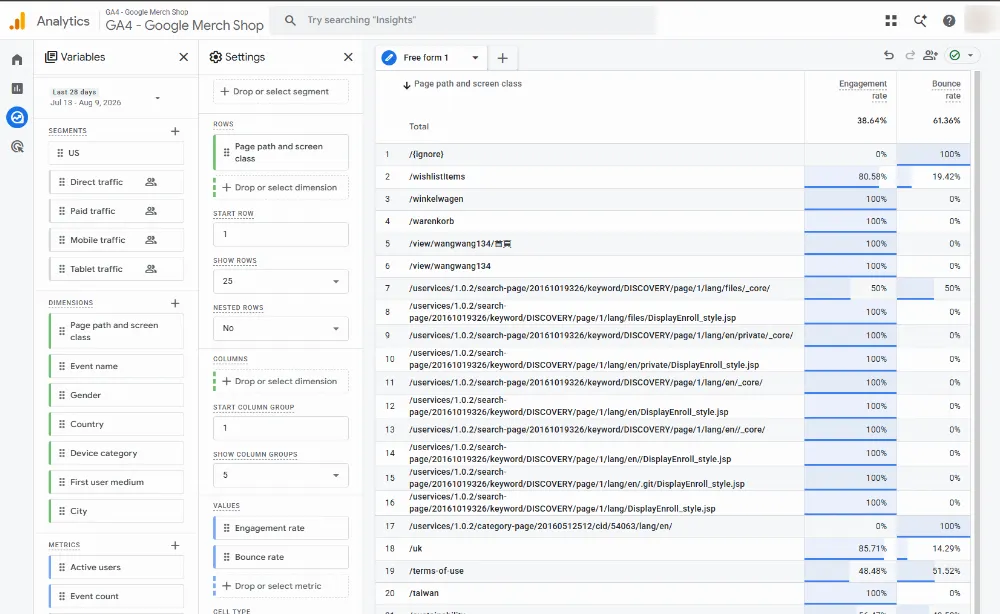
Task: Click the Page path and screen class row chip
Action: point(281,152)
